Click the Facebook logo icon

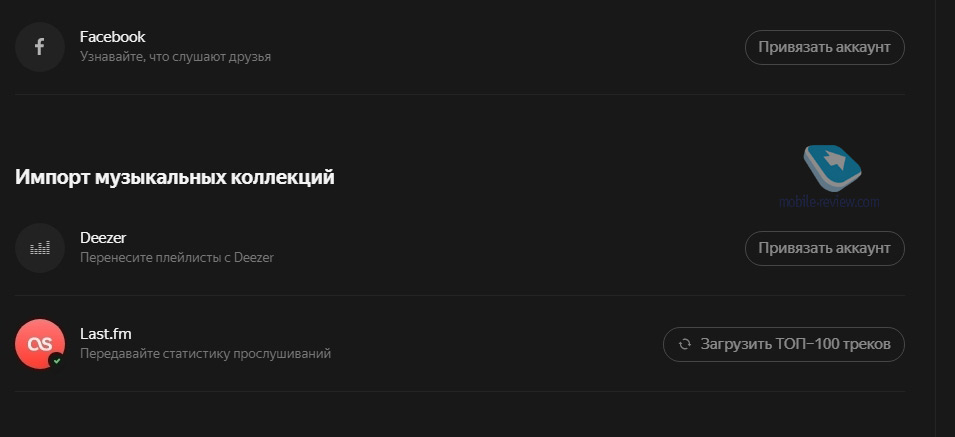pos(40,47)
